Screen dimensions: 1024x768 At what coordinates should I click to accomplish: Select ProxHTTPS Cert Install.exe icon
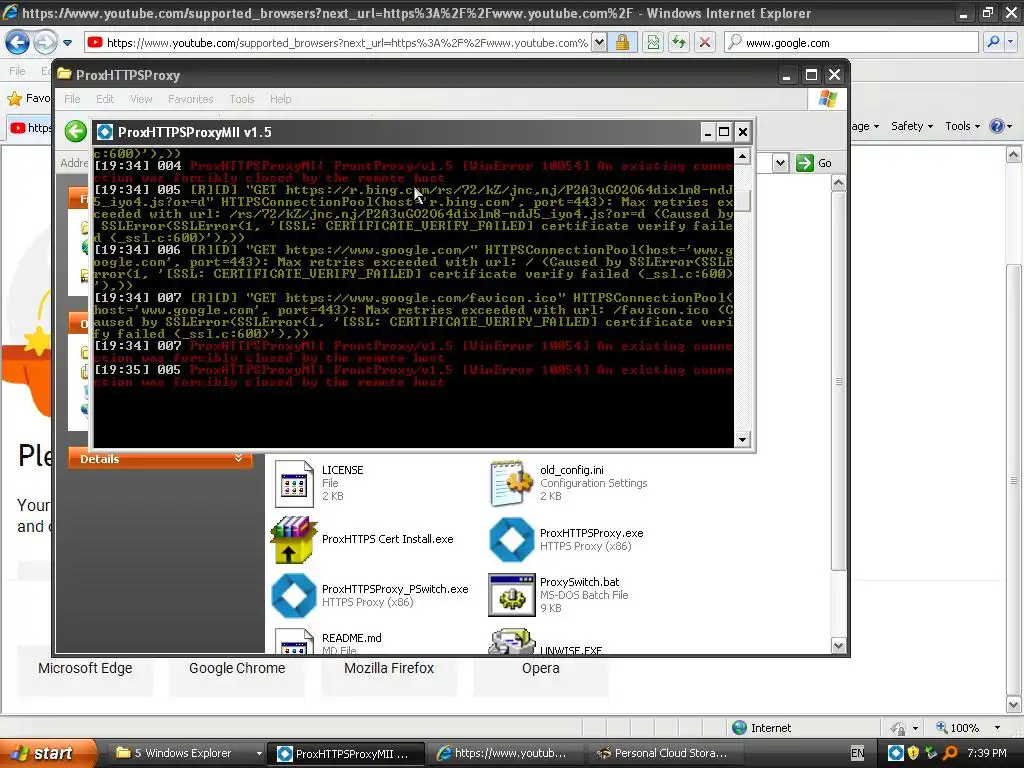(293, 539)
